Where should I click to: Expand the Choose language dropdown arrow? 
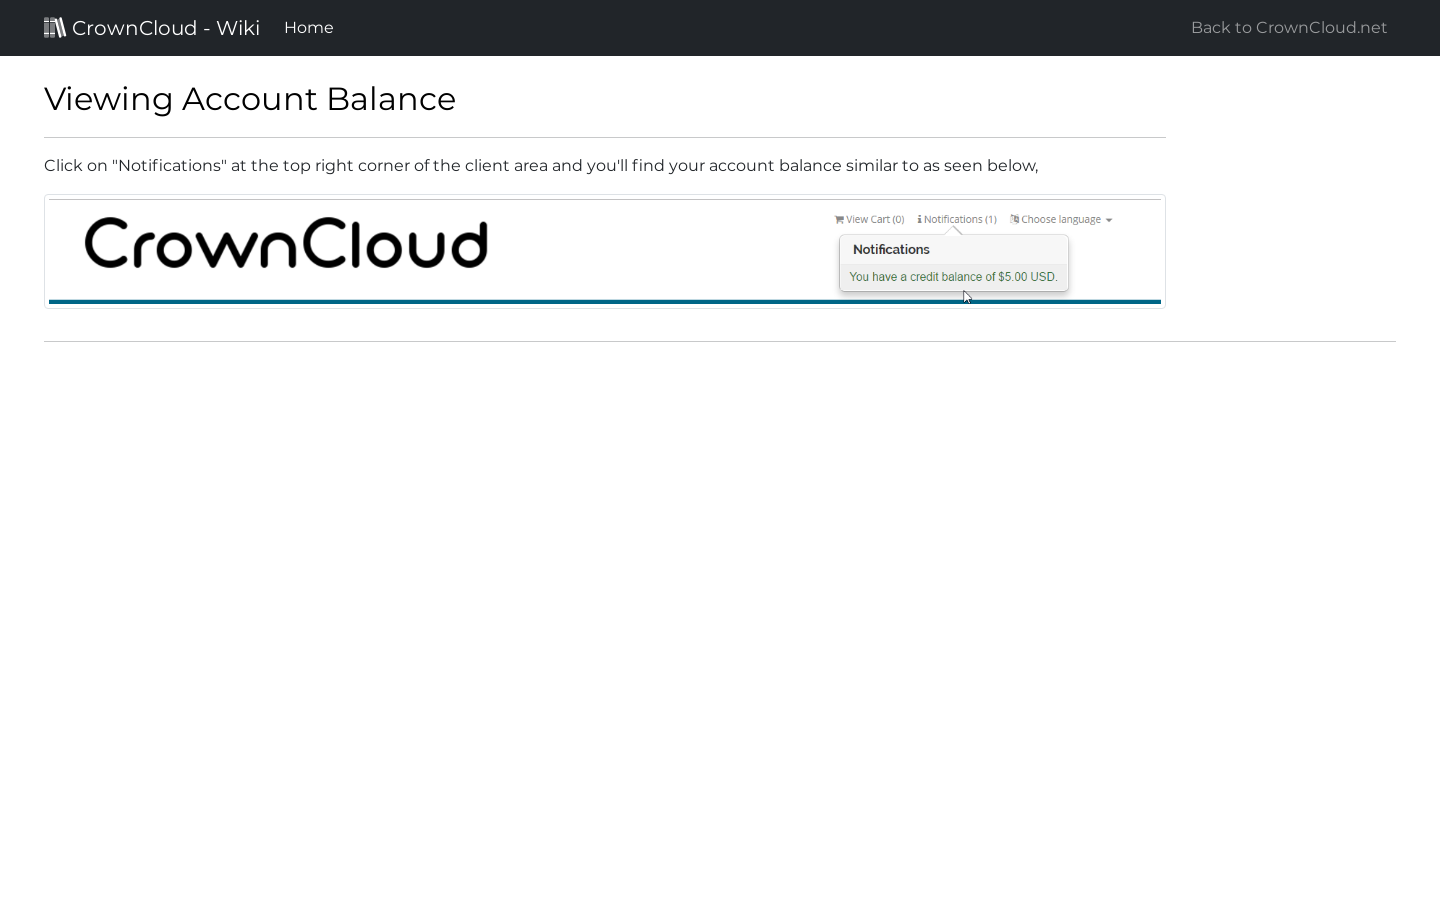[x=1109, y=220]
